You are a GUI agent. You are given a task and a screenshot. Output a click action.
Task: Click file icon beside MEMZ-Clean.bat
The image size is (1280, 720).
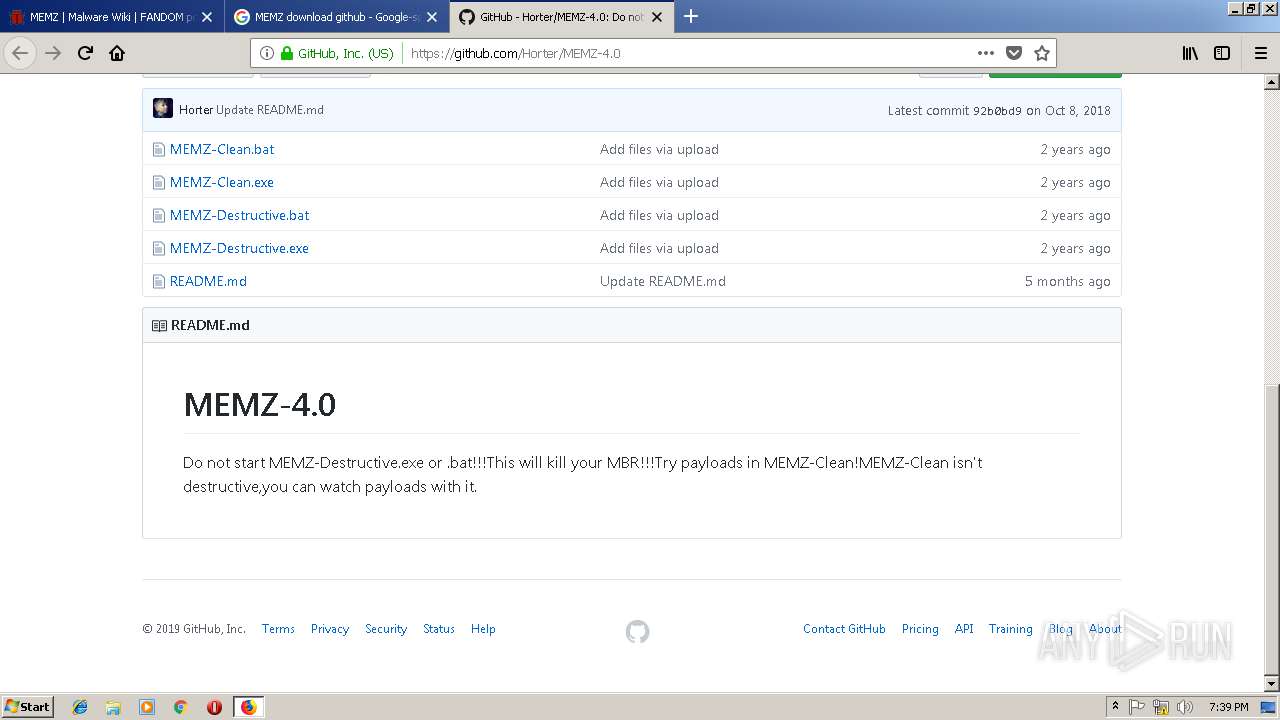pyautogui.click(x=158, y=149)
